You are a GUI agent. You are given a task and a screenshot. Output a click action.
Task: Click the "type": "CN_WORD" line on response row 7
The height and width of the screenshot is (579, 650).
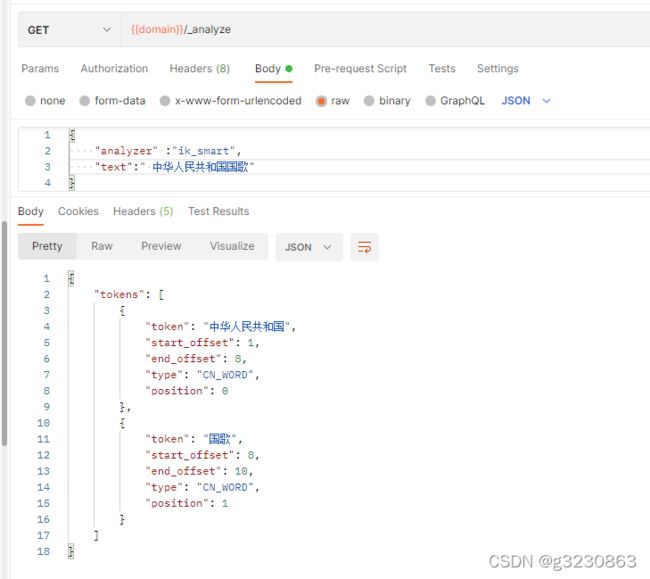pyautogui.click(x=202, y=375)
